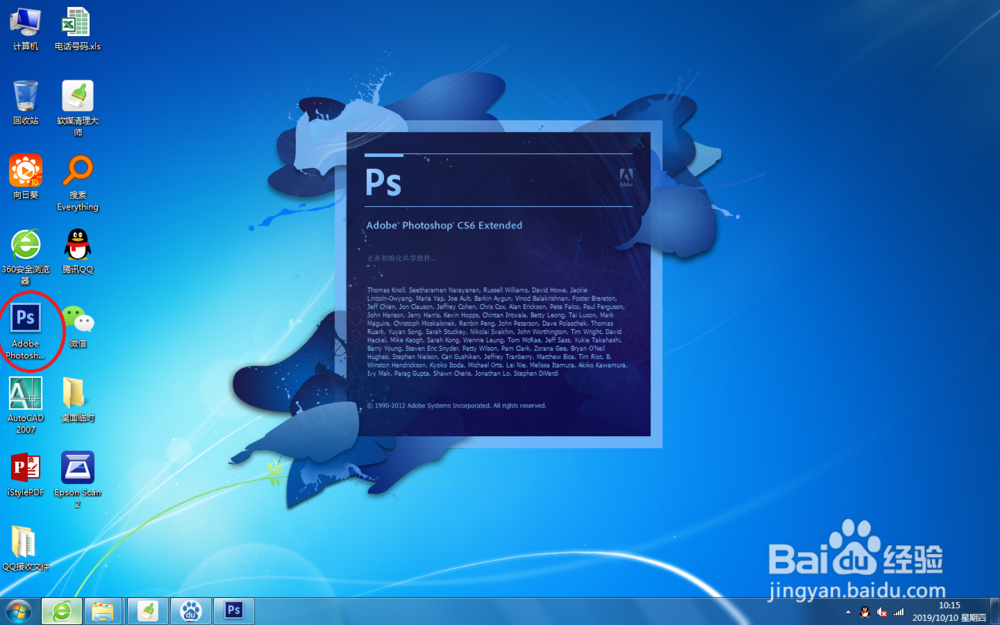The width and height of the screenshot is (1000, 625).
Task: Select the 回收站 recycle bin icon
Action: click(x=26, y=103)
